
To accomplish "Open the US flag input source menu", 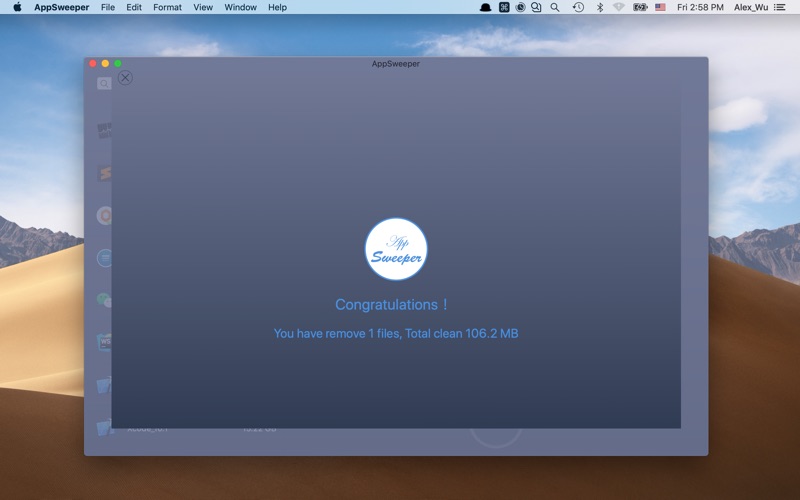I will pos(660,7).
